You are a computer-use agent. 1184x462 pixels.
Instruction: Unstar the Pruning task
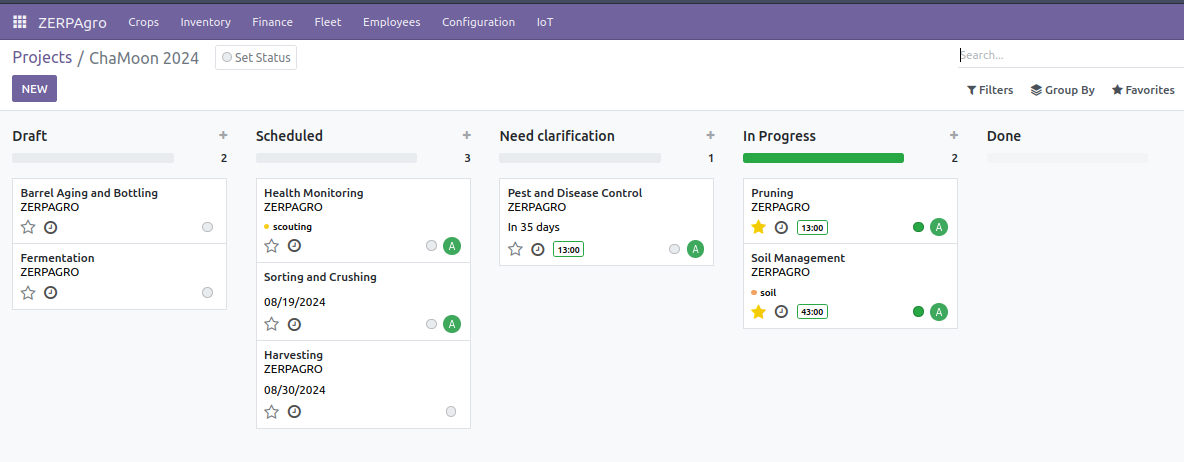(x=759, y=227)
